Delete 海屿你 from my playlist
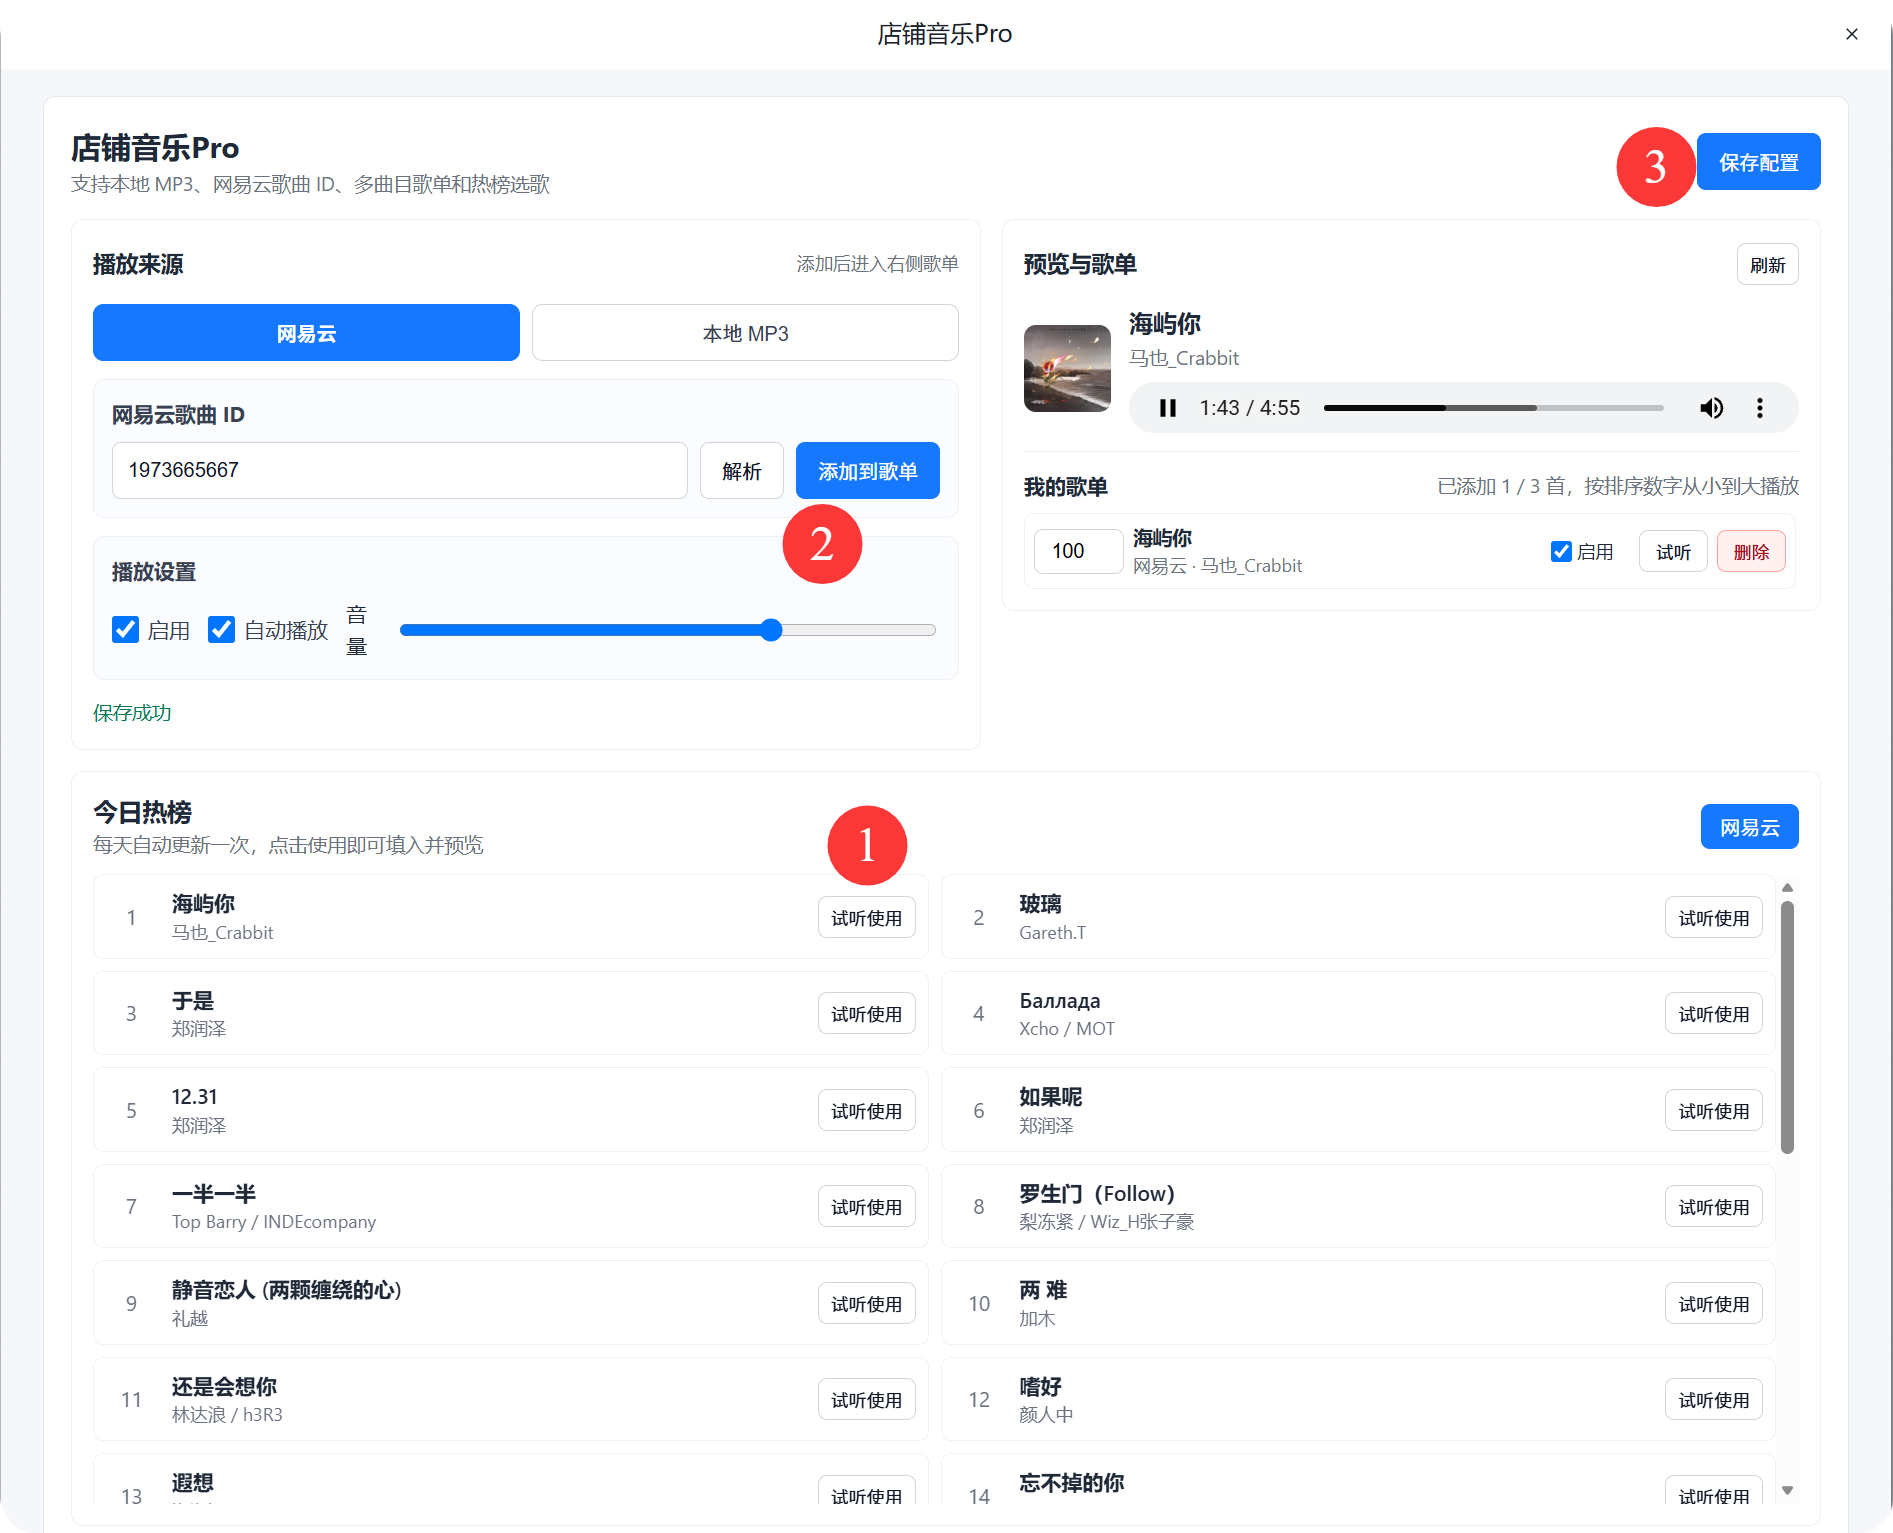This screenshot has height=1533, width=1893. (1751, 551)
